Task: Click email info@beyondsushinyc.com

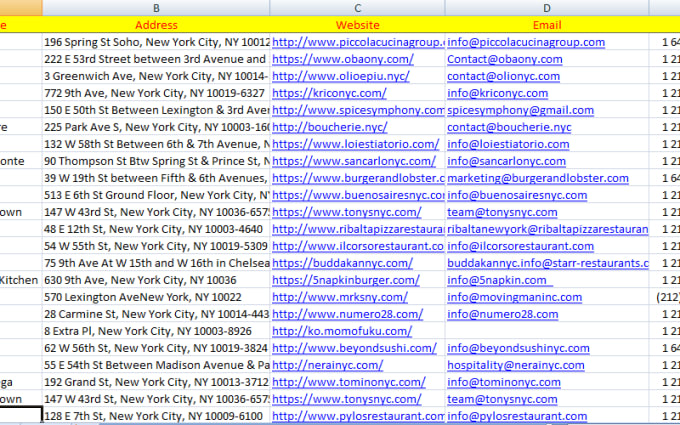Action: tap(518, 348)
